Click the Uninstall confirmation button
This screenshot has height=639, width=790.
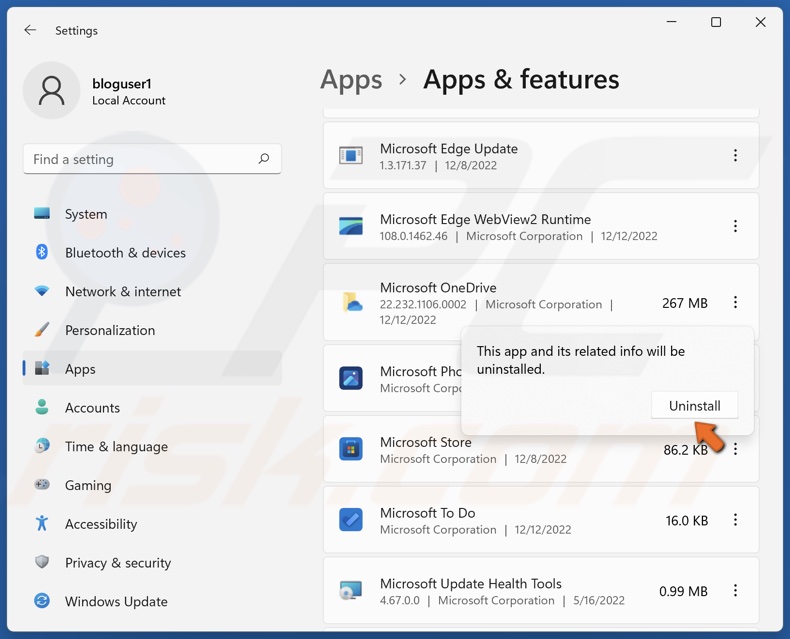(x=694, y=406)
